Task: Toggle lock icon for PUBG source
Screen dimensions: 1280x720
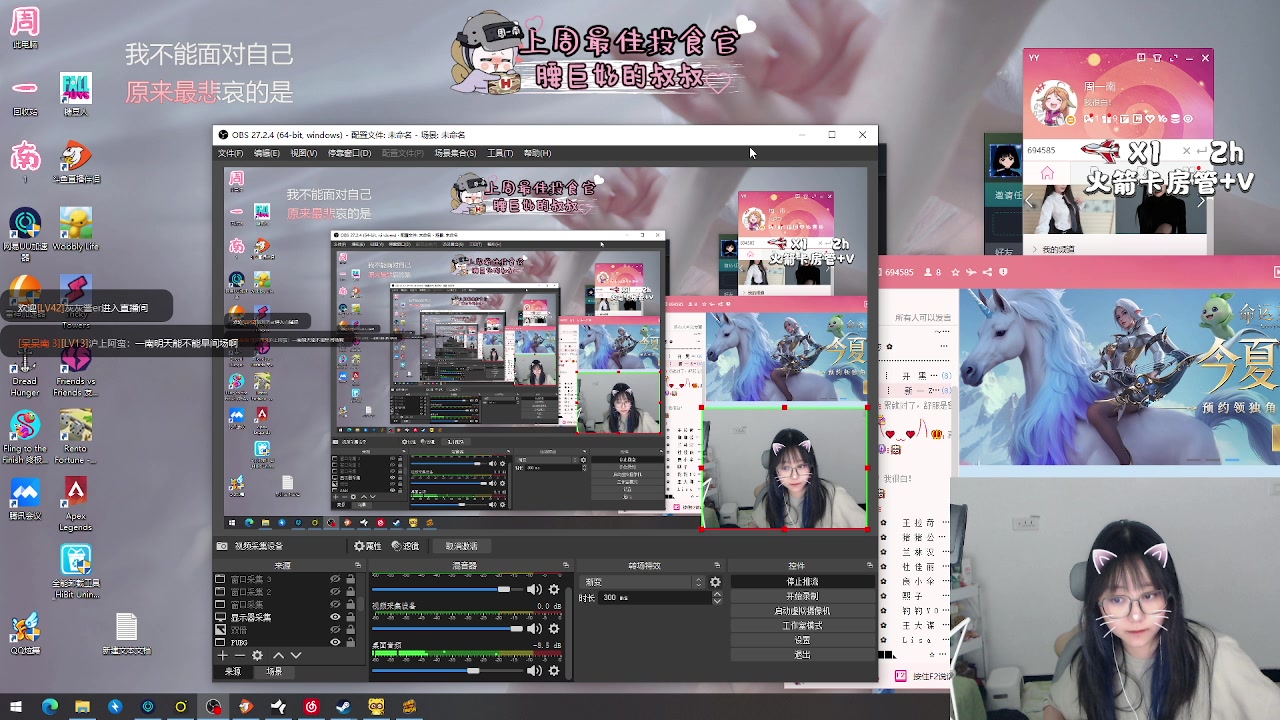Action: (350, 642)
